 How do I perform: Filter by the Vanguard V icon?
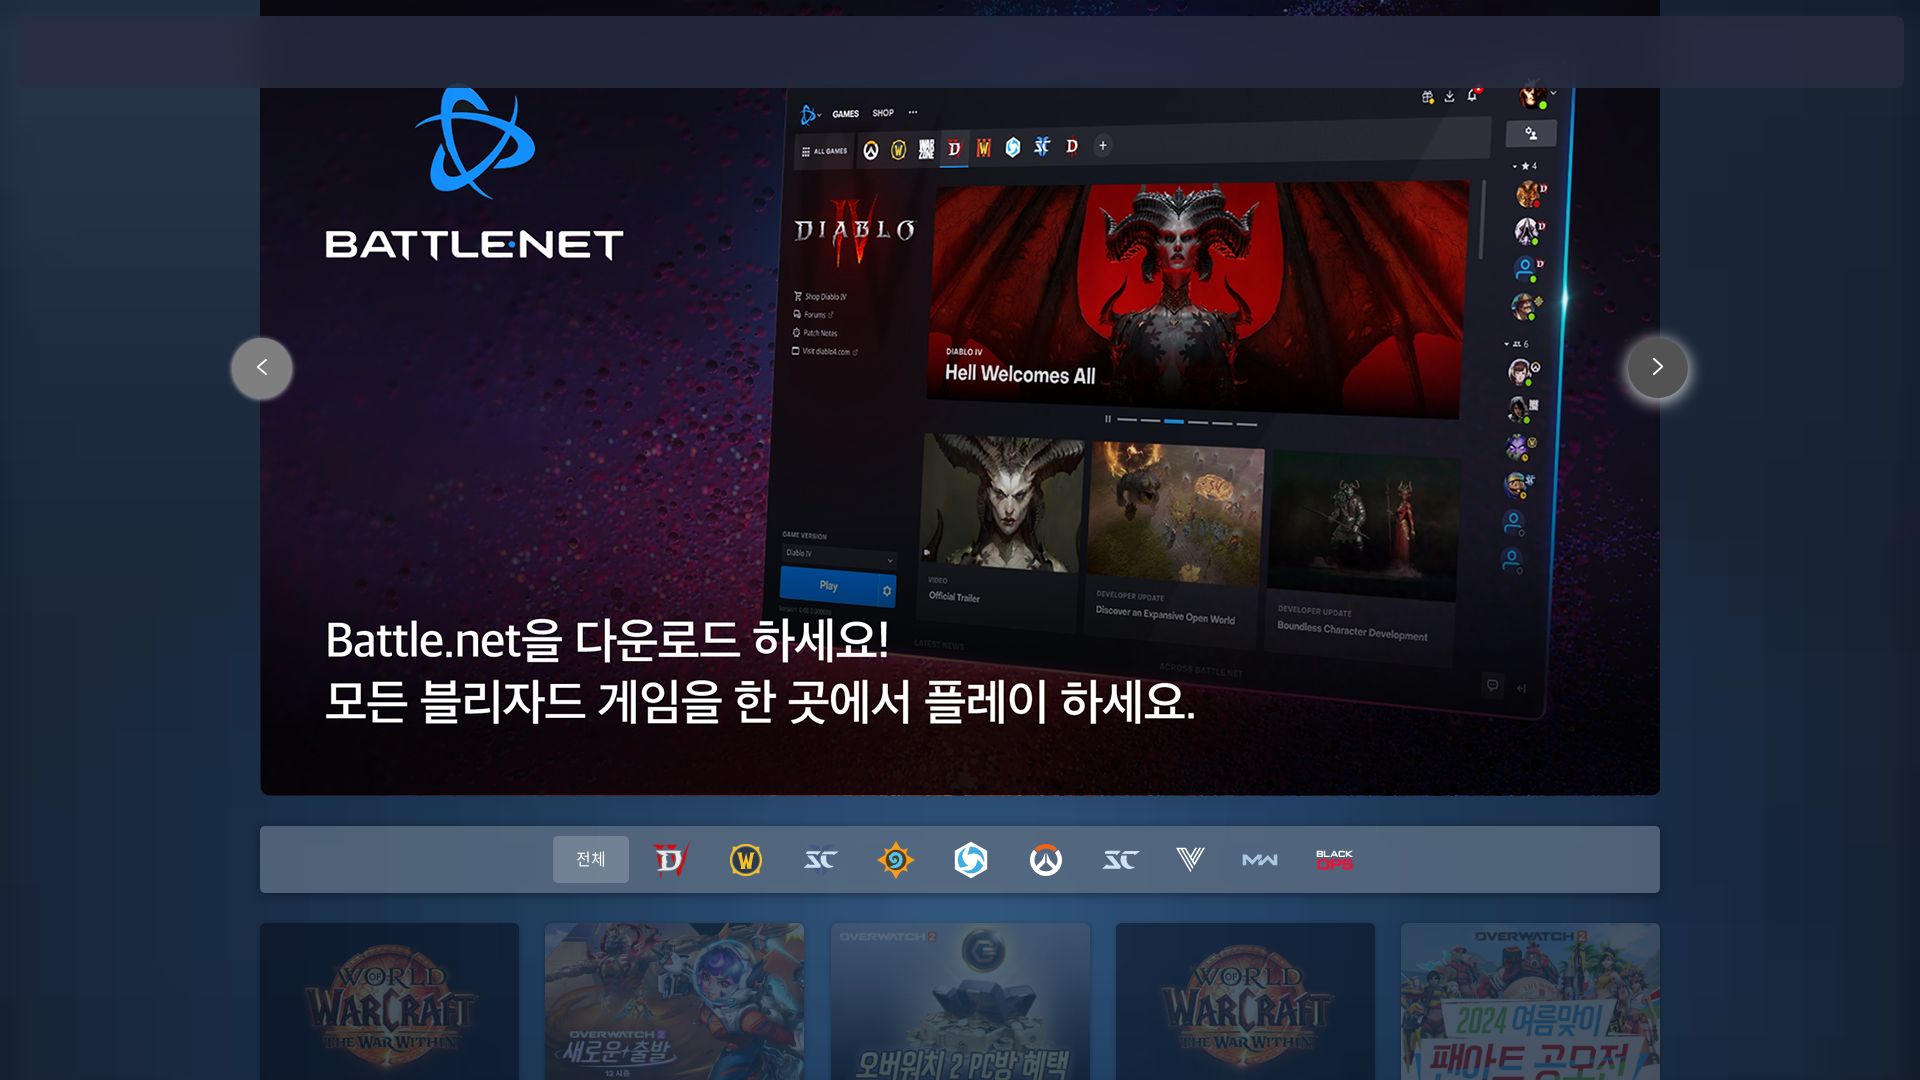coord(1190,859)
